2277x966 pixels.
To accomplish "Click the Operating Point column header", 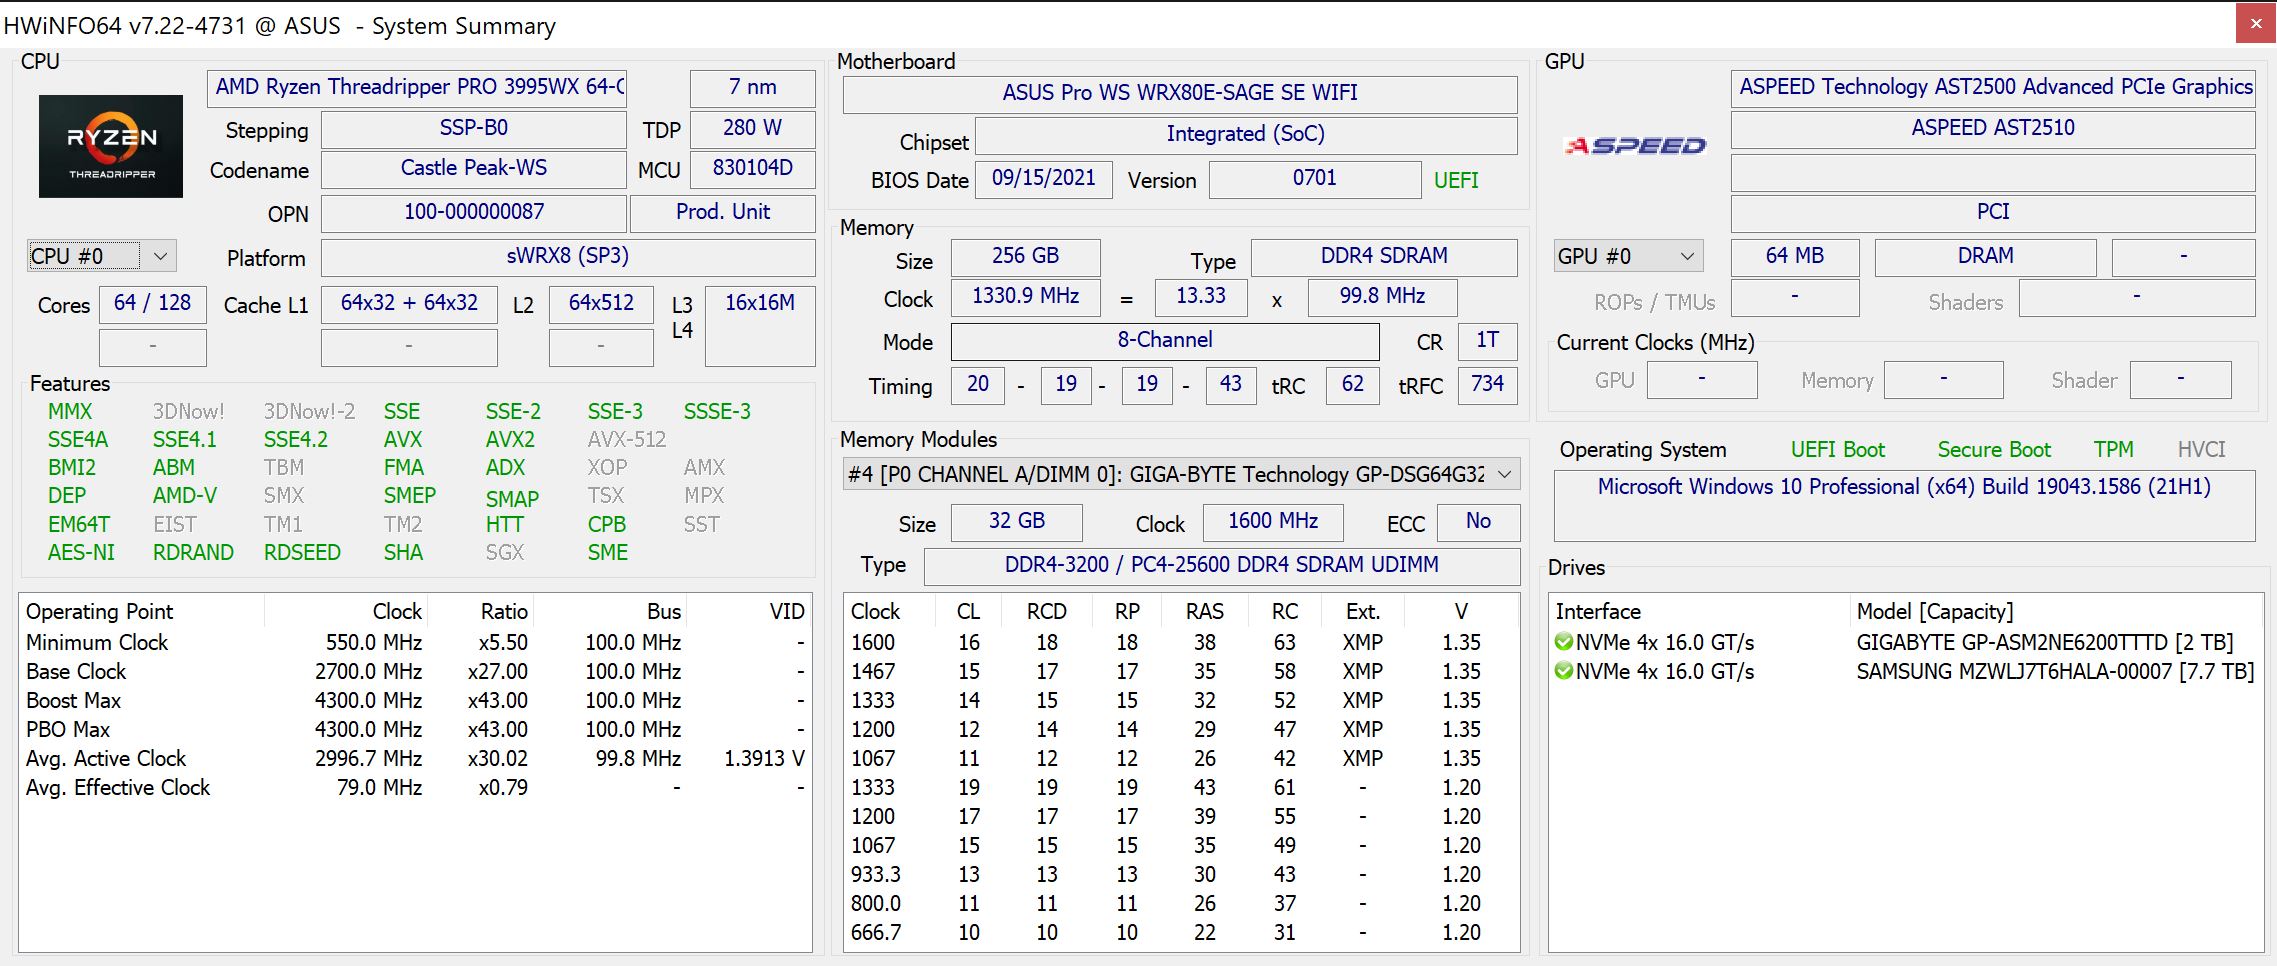I will [x=141, y=611].
